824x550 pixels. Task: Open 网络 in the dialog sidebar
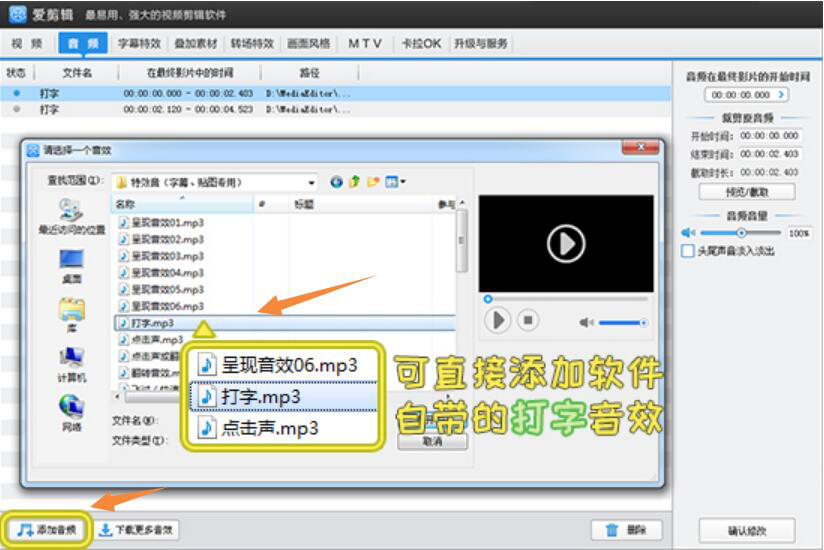[71, 413]
